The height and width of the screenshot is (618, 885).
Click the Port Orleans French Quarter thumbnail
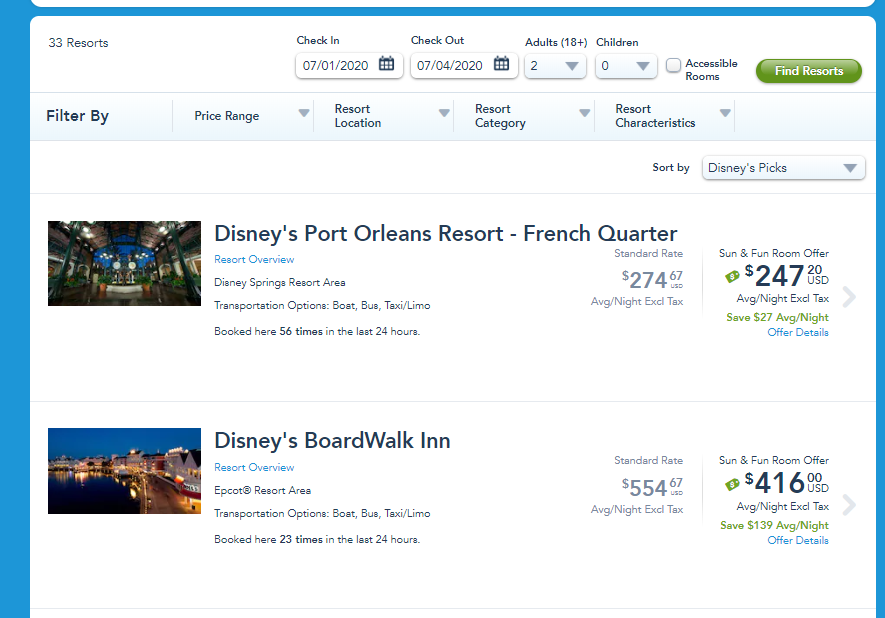click(x=124, y=263)
